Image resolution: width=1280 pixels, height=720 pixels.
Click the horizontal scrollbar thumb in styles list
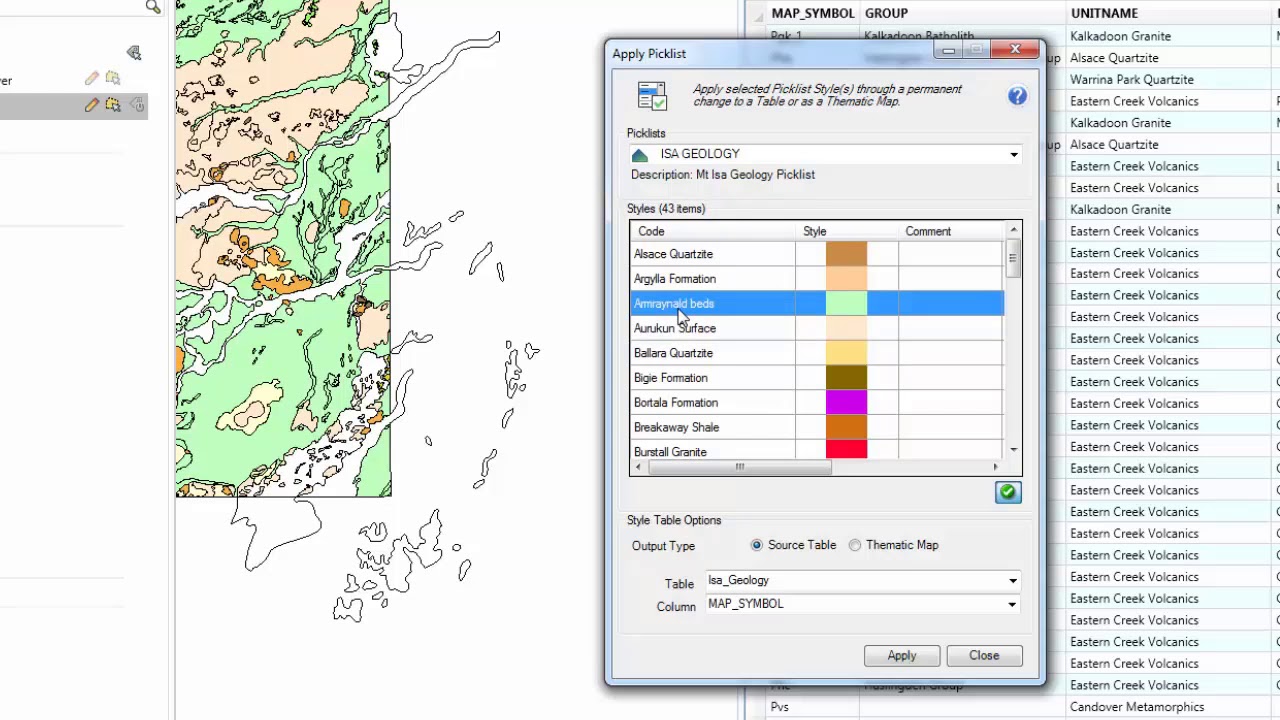pos(739,467)
